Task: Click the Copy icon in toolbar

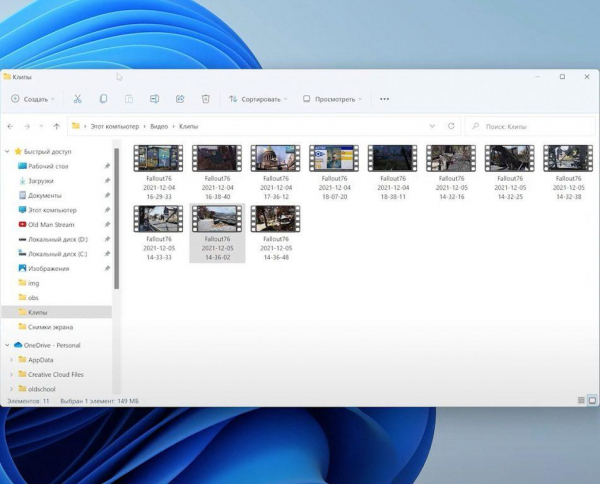Action: (x=103, y=99)
